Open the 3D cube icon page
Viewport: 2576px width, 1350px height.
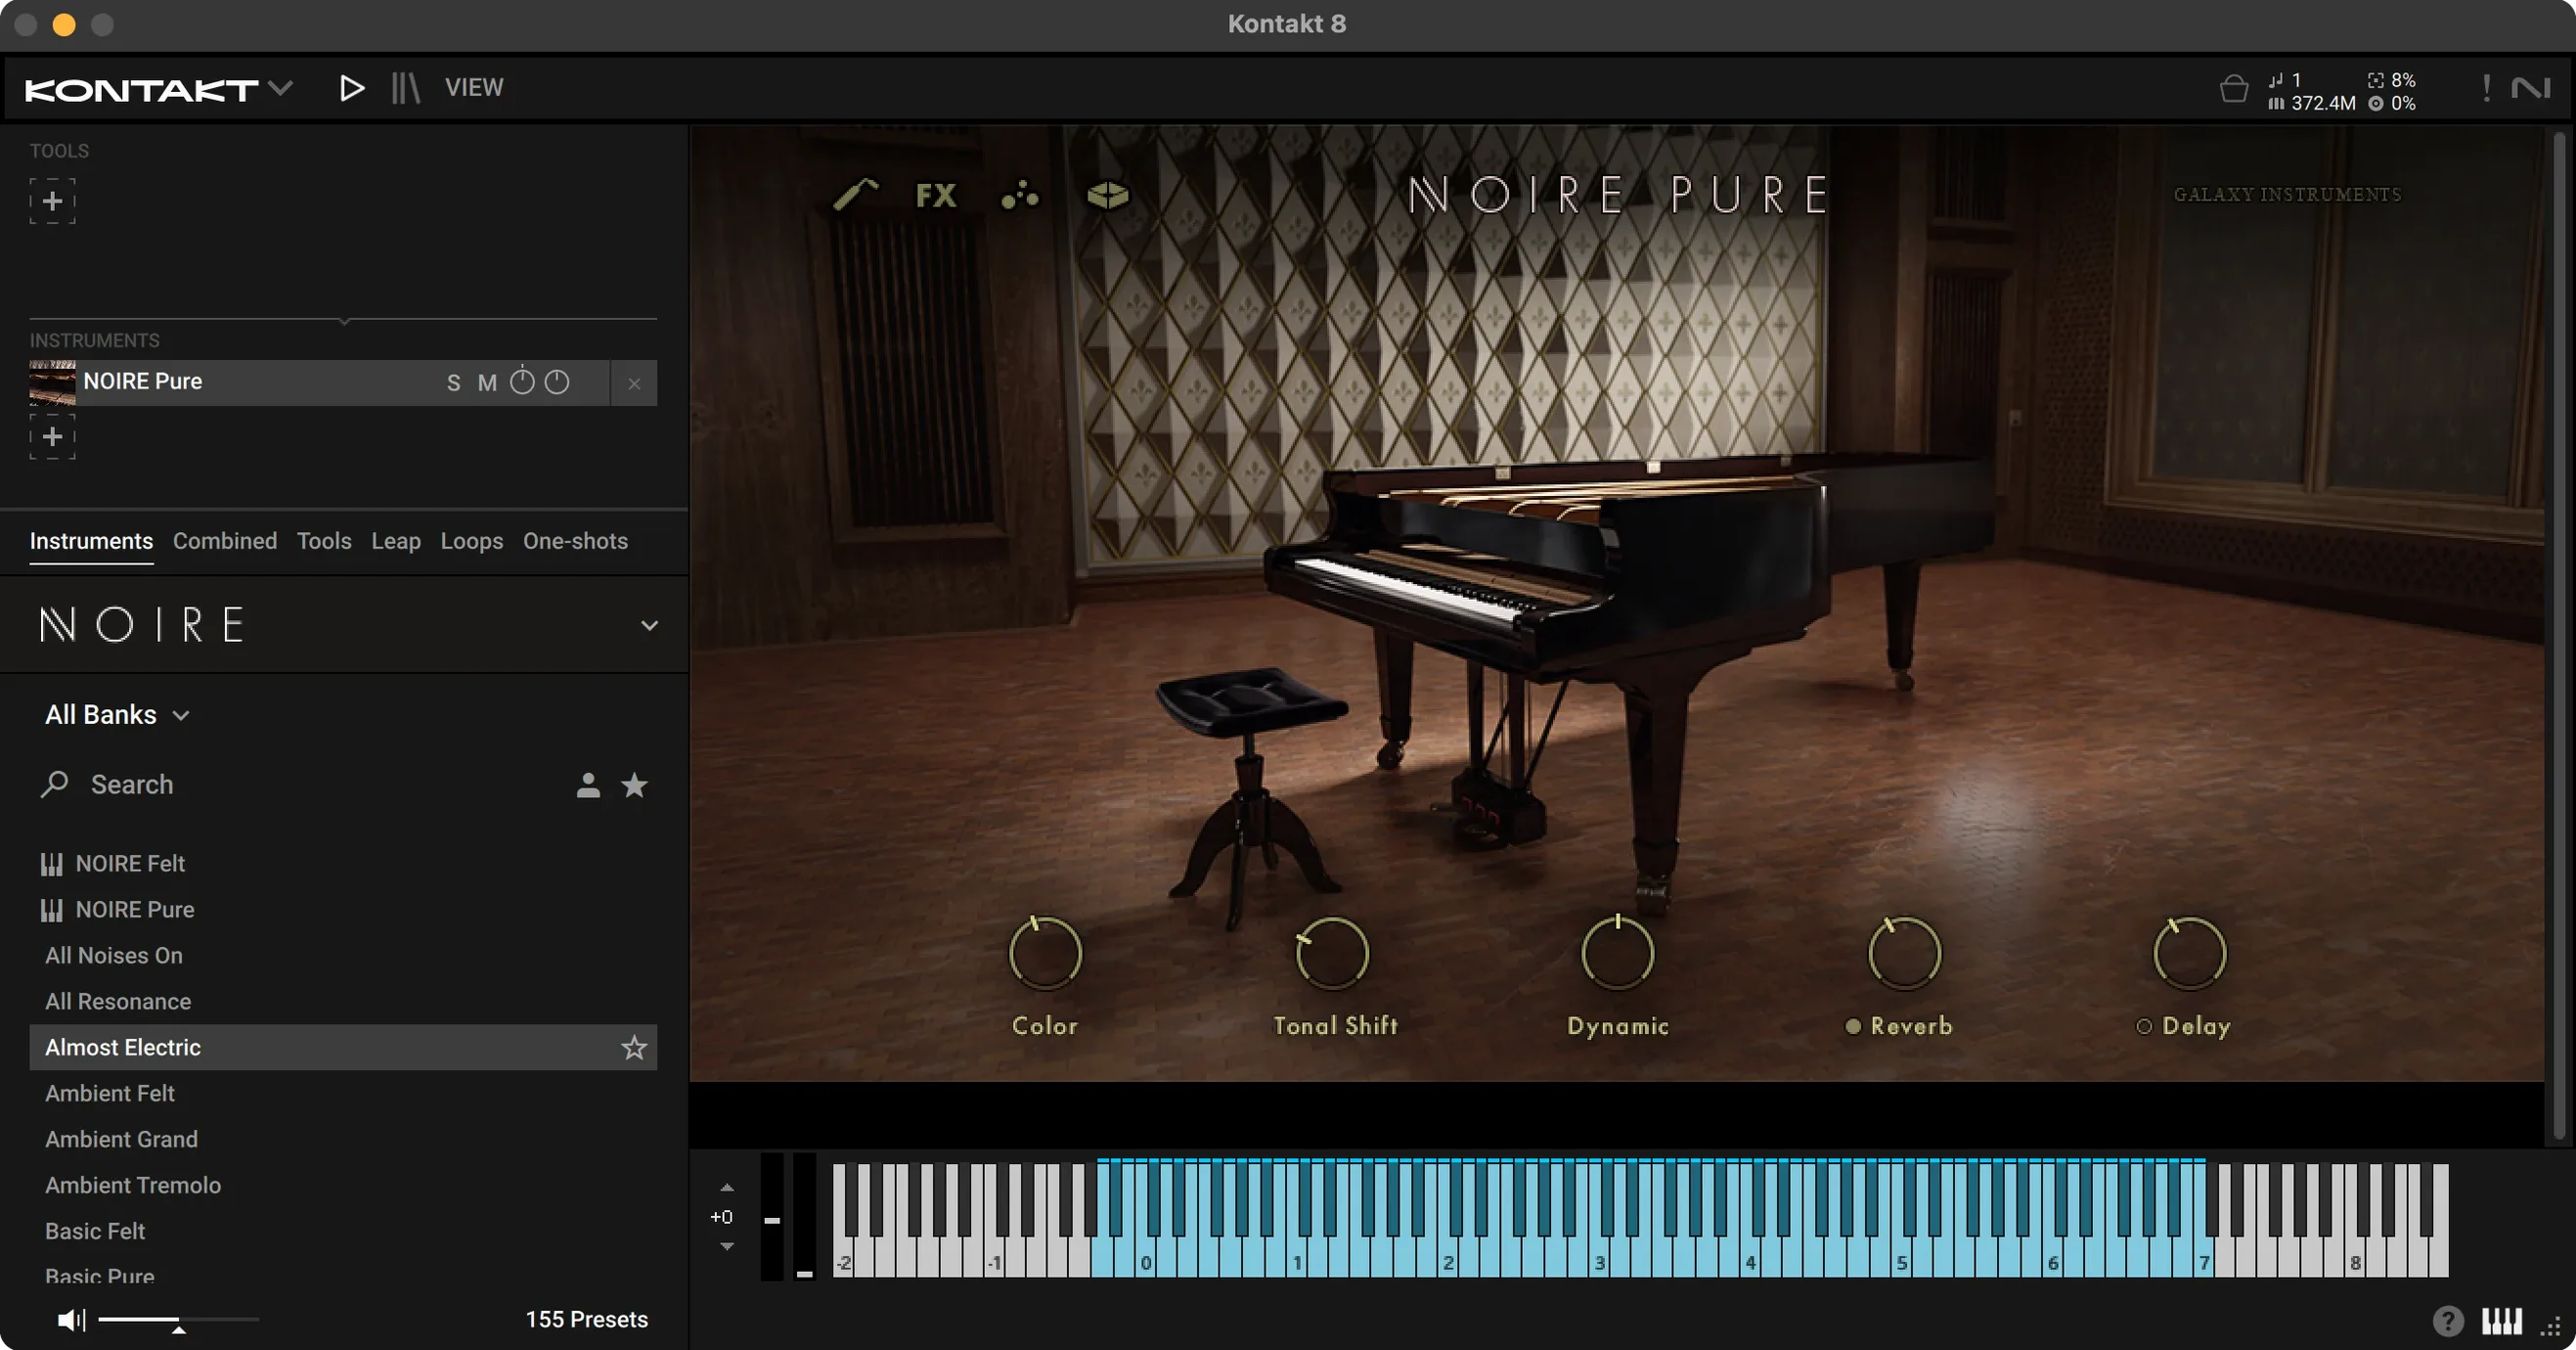tap(1107, 195)
